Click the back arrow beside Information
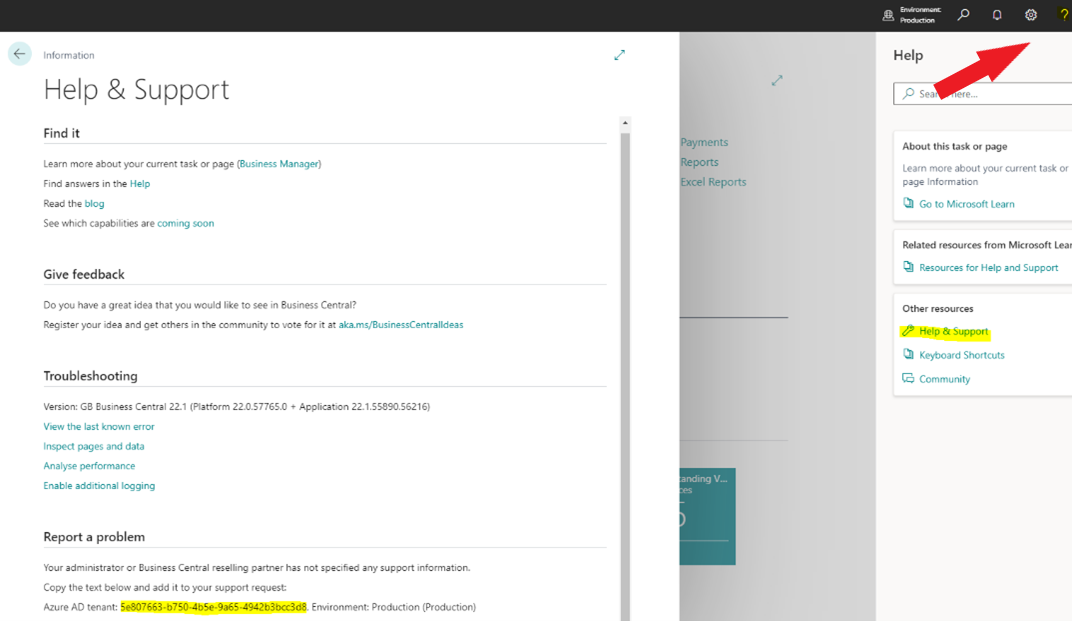The width and height of the screenshot is (1072, 621). tap(19, 54)
